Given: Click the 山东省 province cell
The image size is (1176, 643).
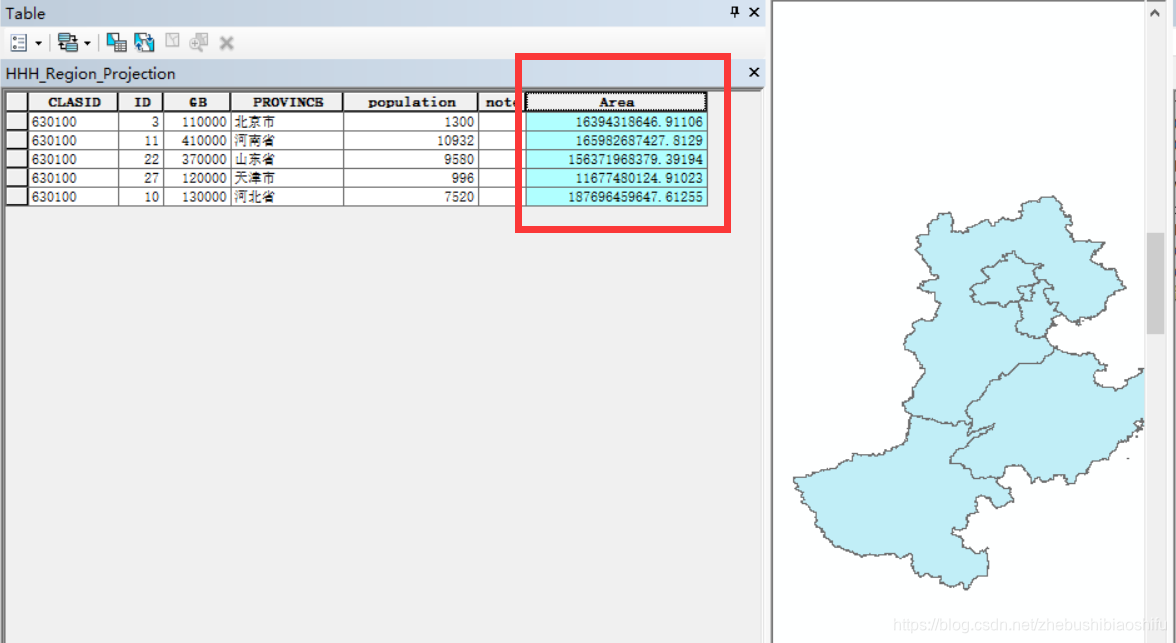Looking at the screenshot, I should [x=287, y=159].
